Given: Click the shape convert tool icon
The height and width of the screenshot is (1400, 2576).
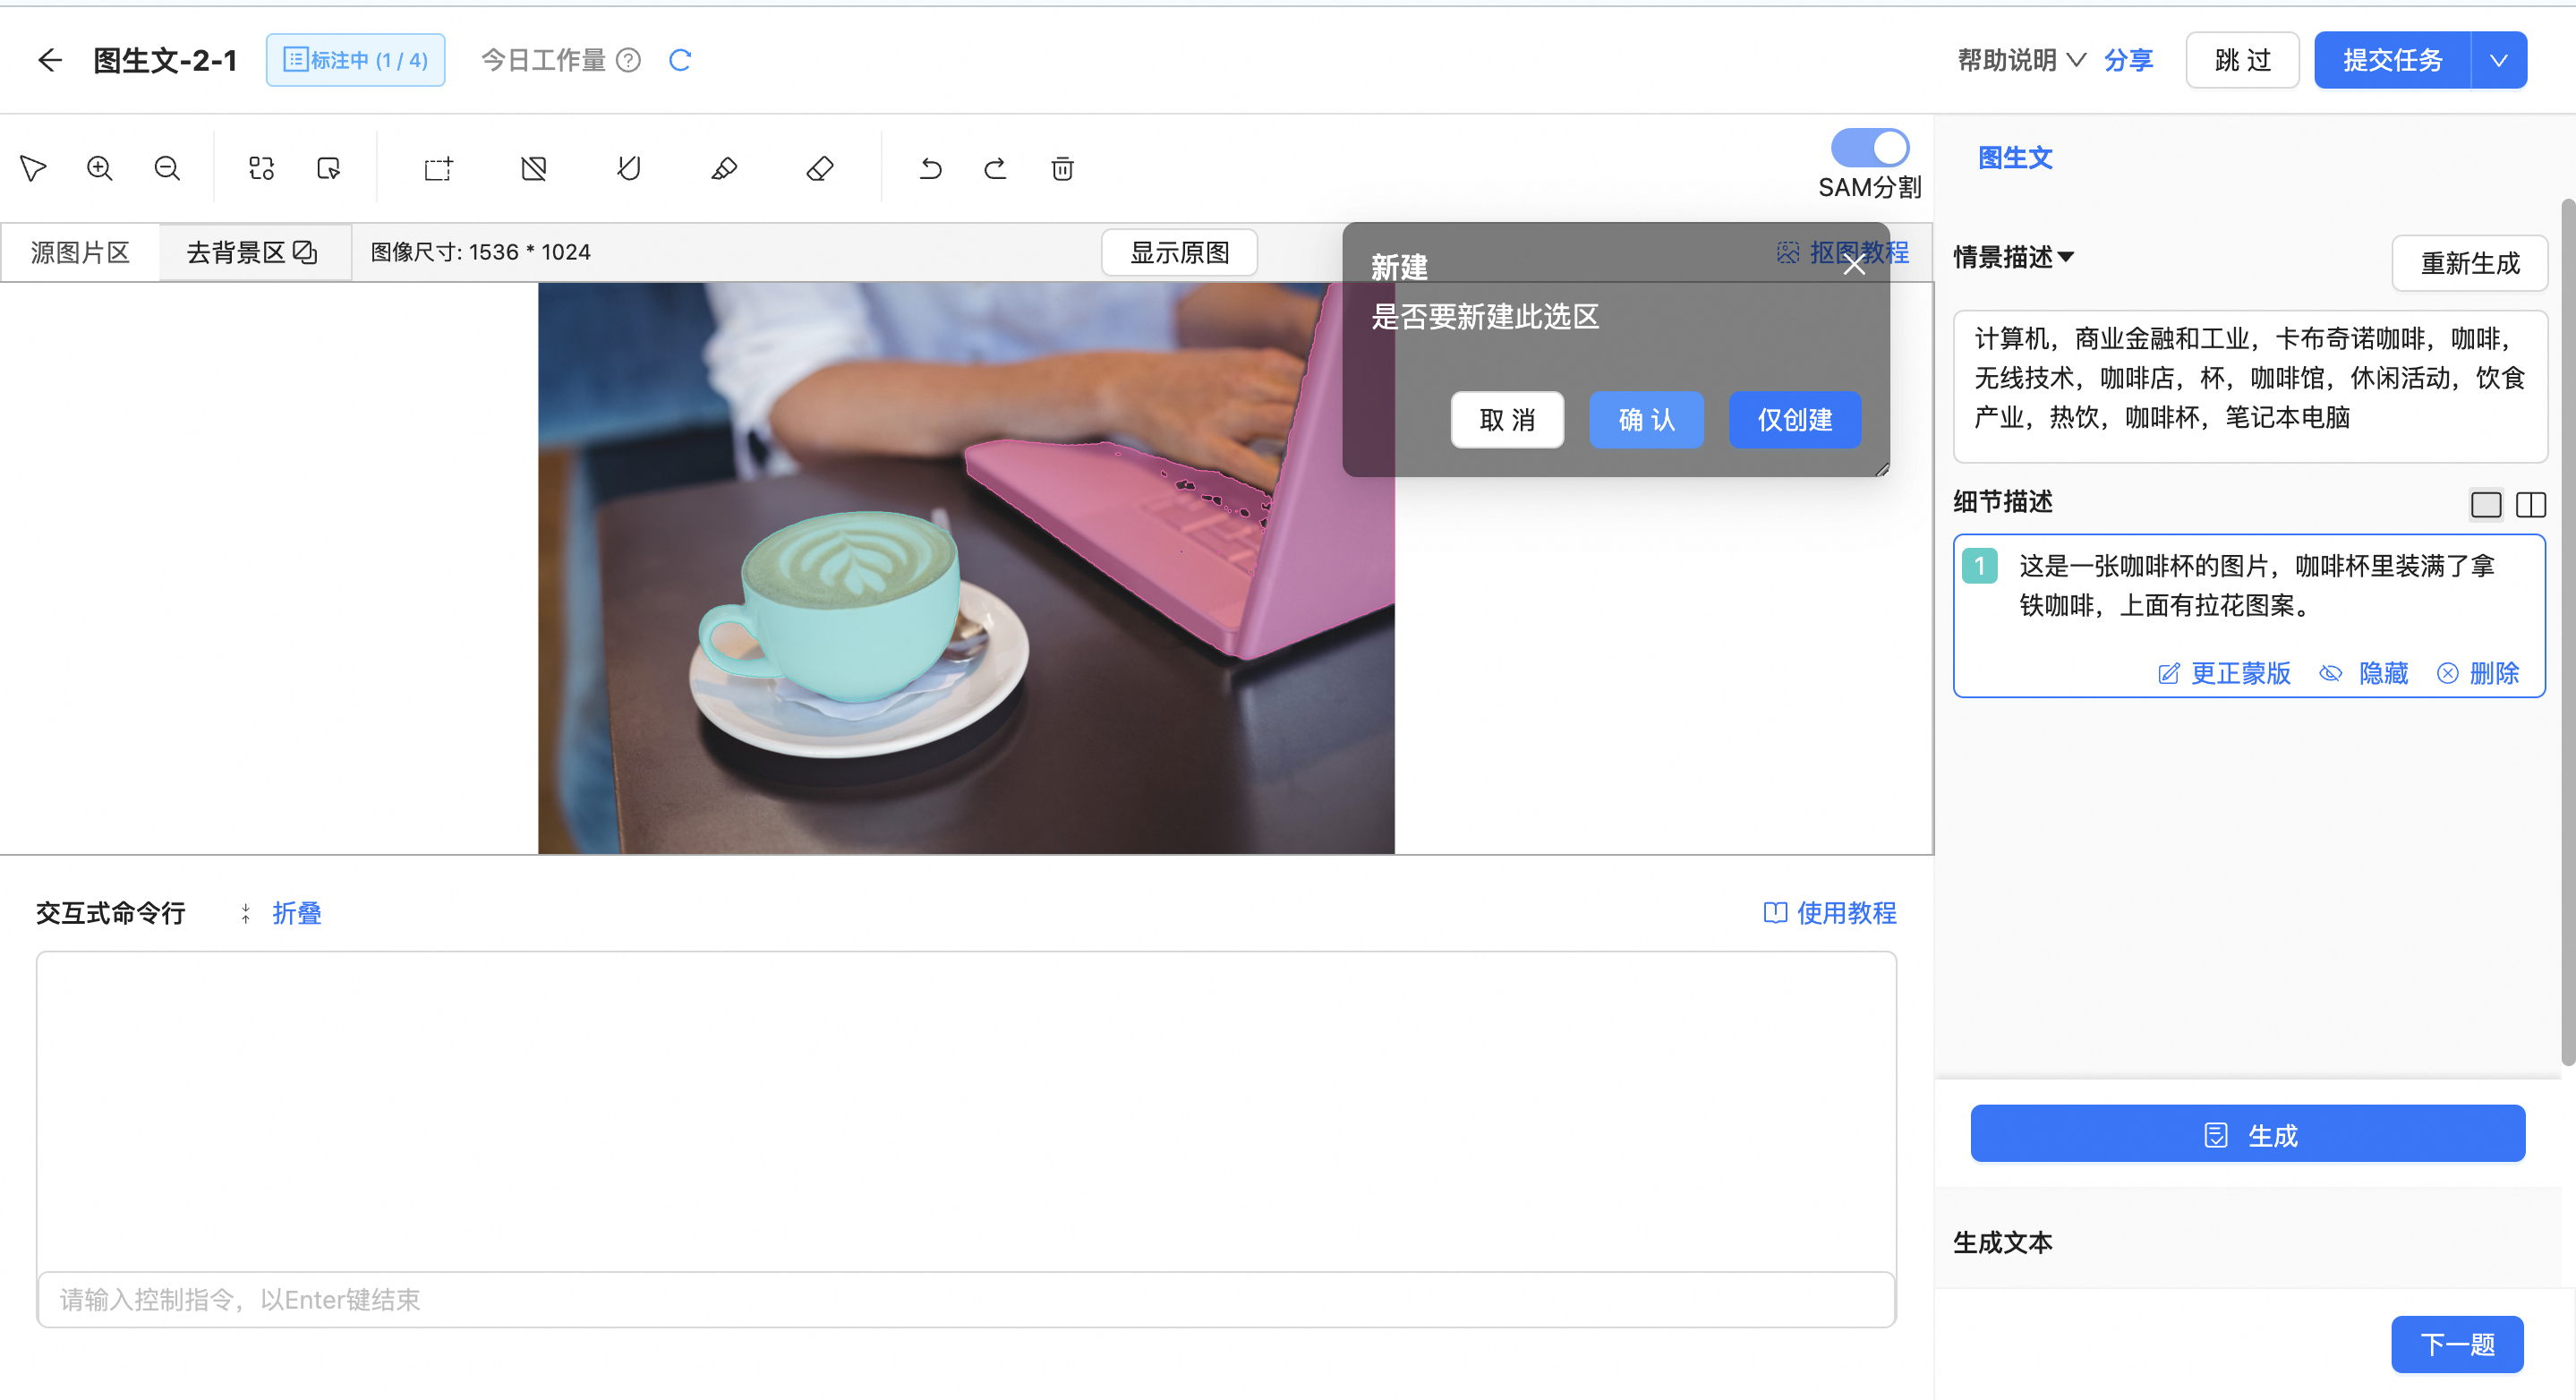Looking at the screenshot, I should pos(262,168).
